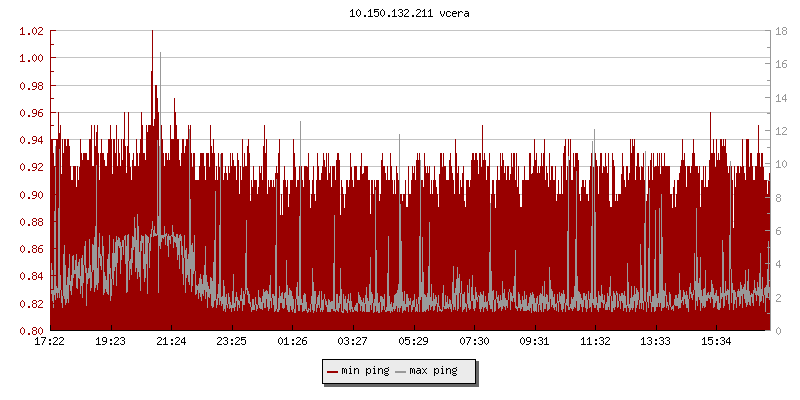Image resolution: width=800 pixels, height=400 pixels.
Task: Click the red min ping legend swatch
Action: (331, 372)
